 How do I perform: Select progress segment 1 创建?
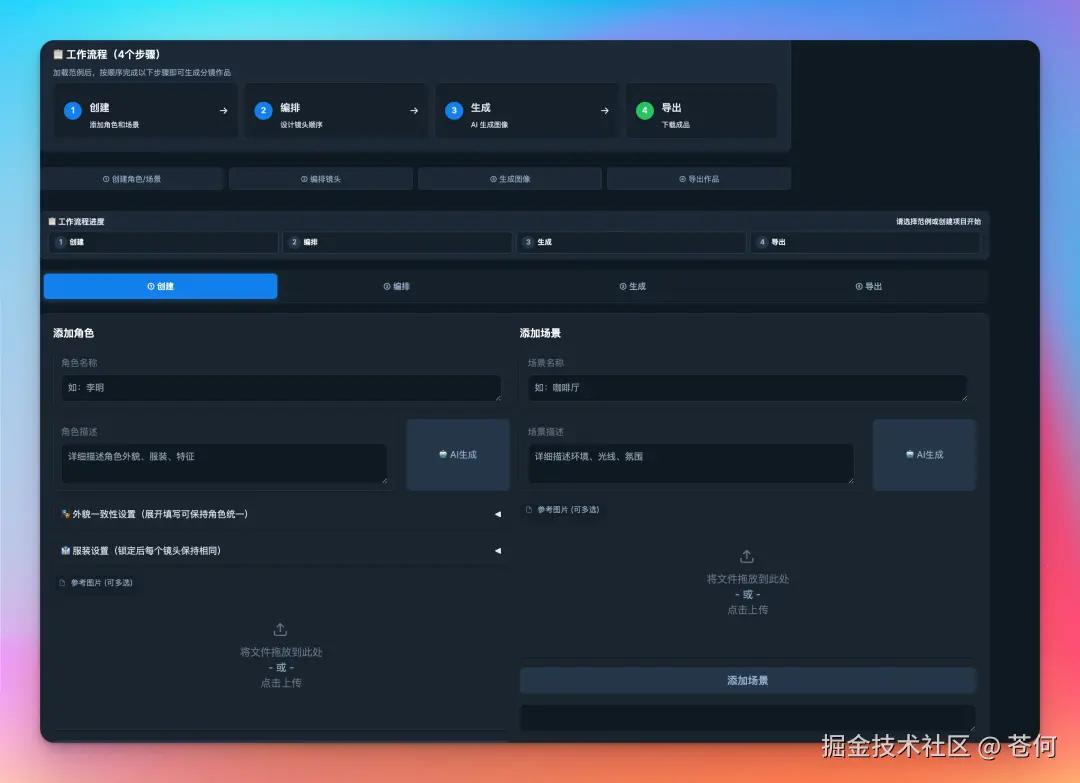(163, 242)
